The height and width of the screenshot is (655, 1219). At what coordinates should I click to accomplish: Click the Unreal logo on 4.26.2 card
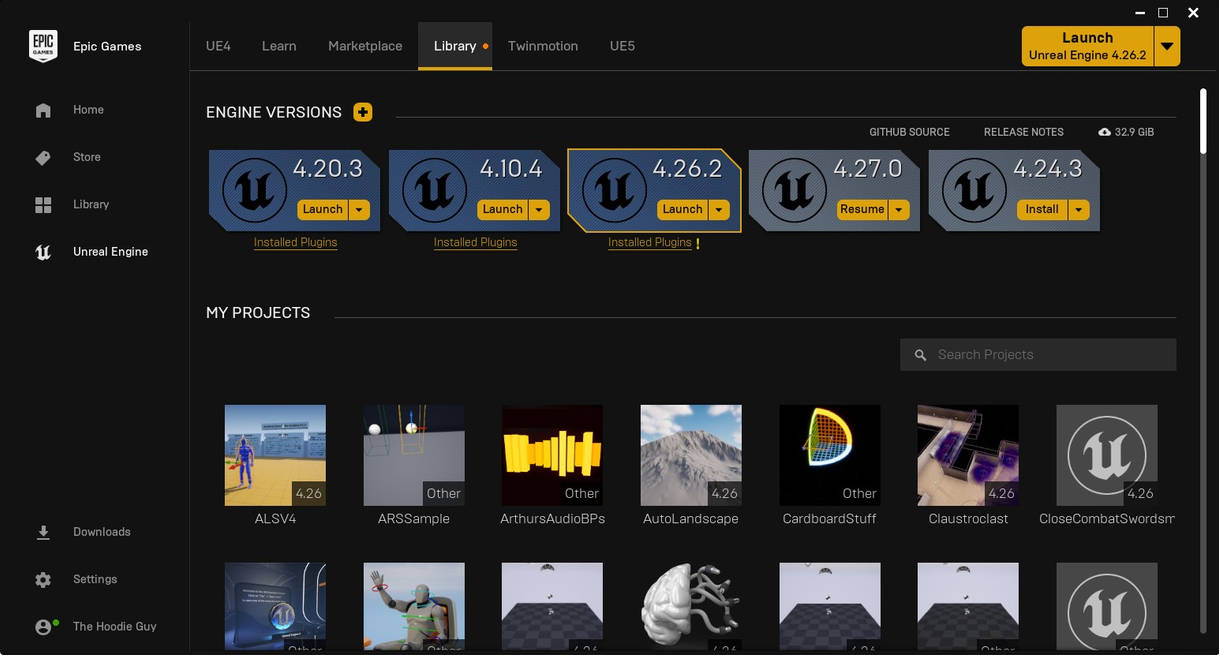point(614,190)
